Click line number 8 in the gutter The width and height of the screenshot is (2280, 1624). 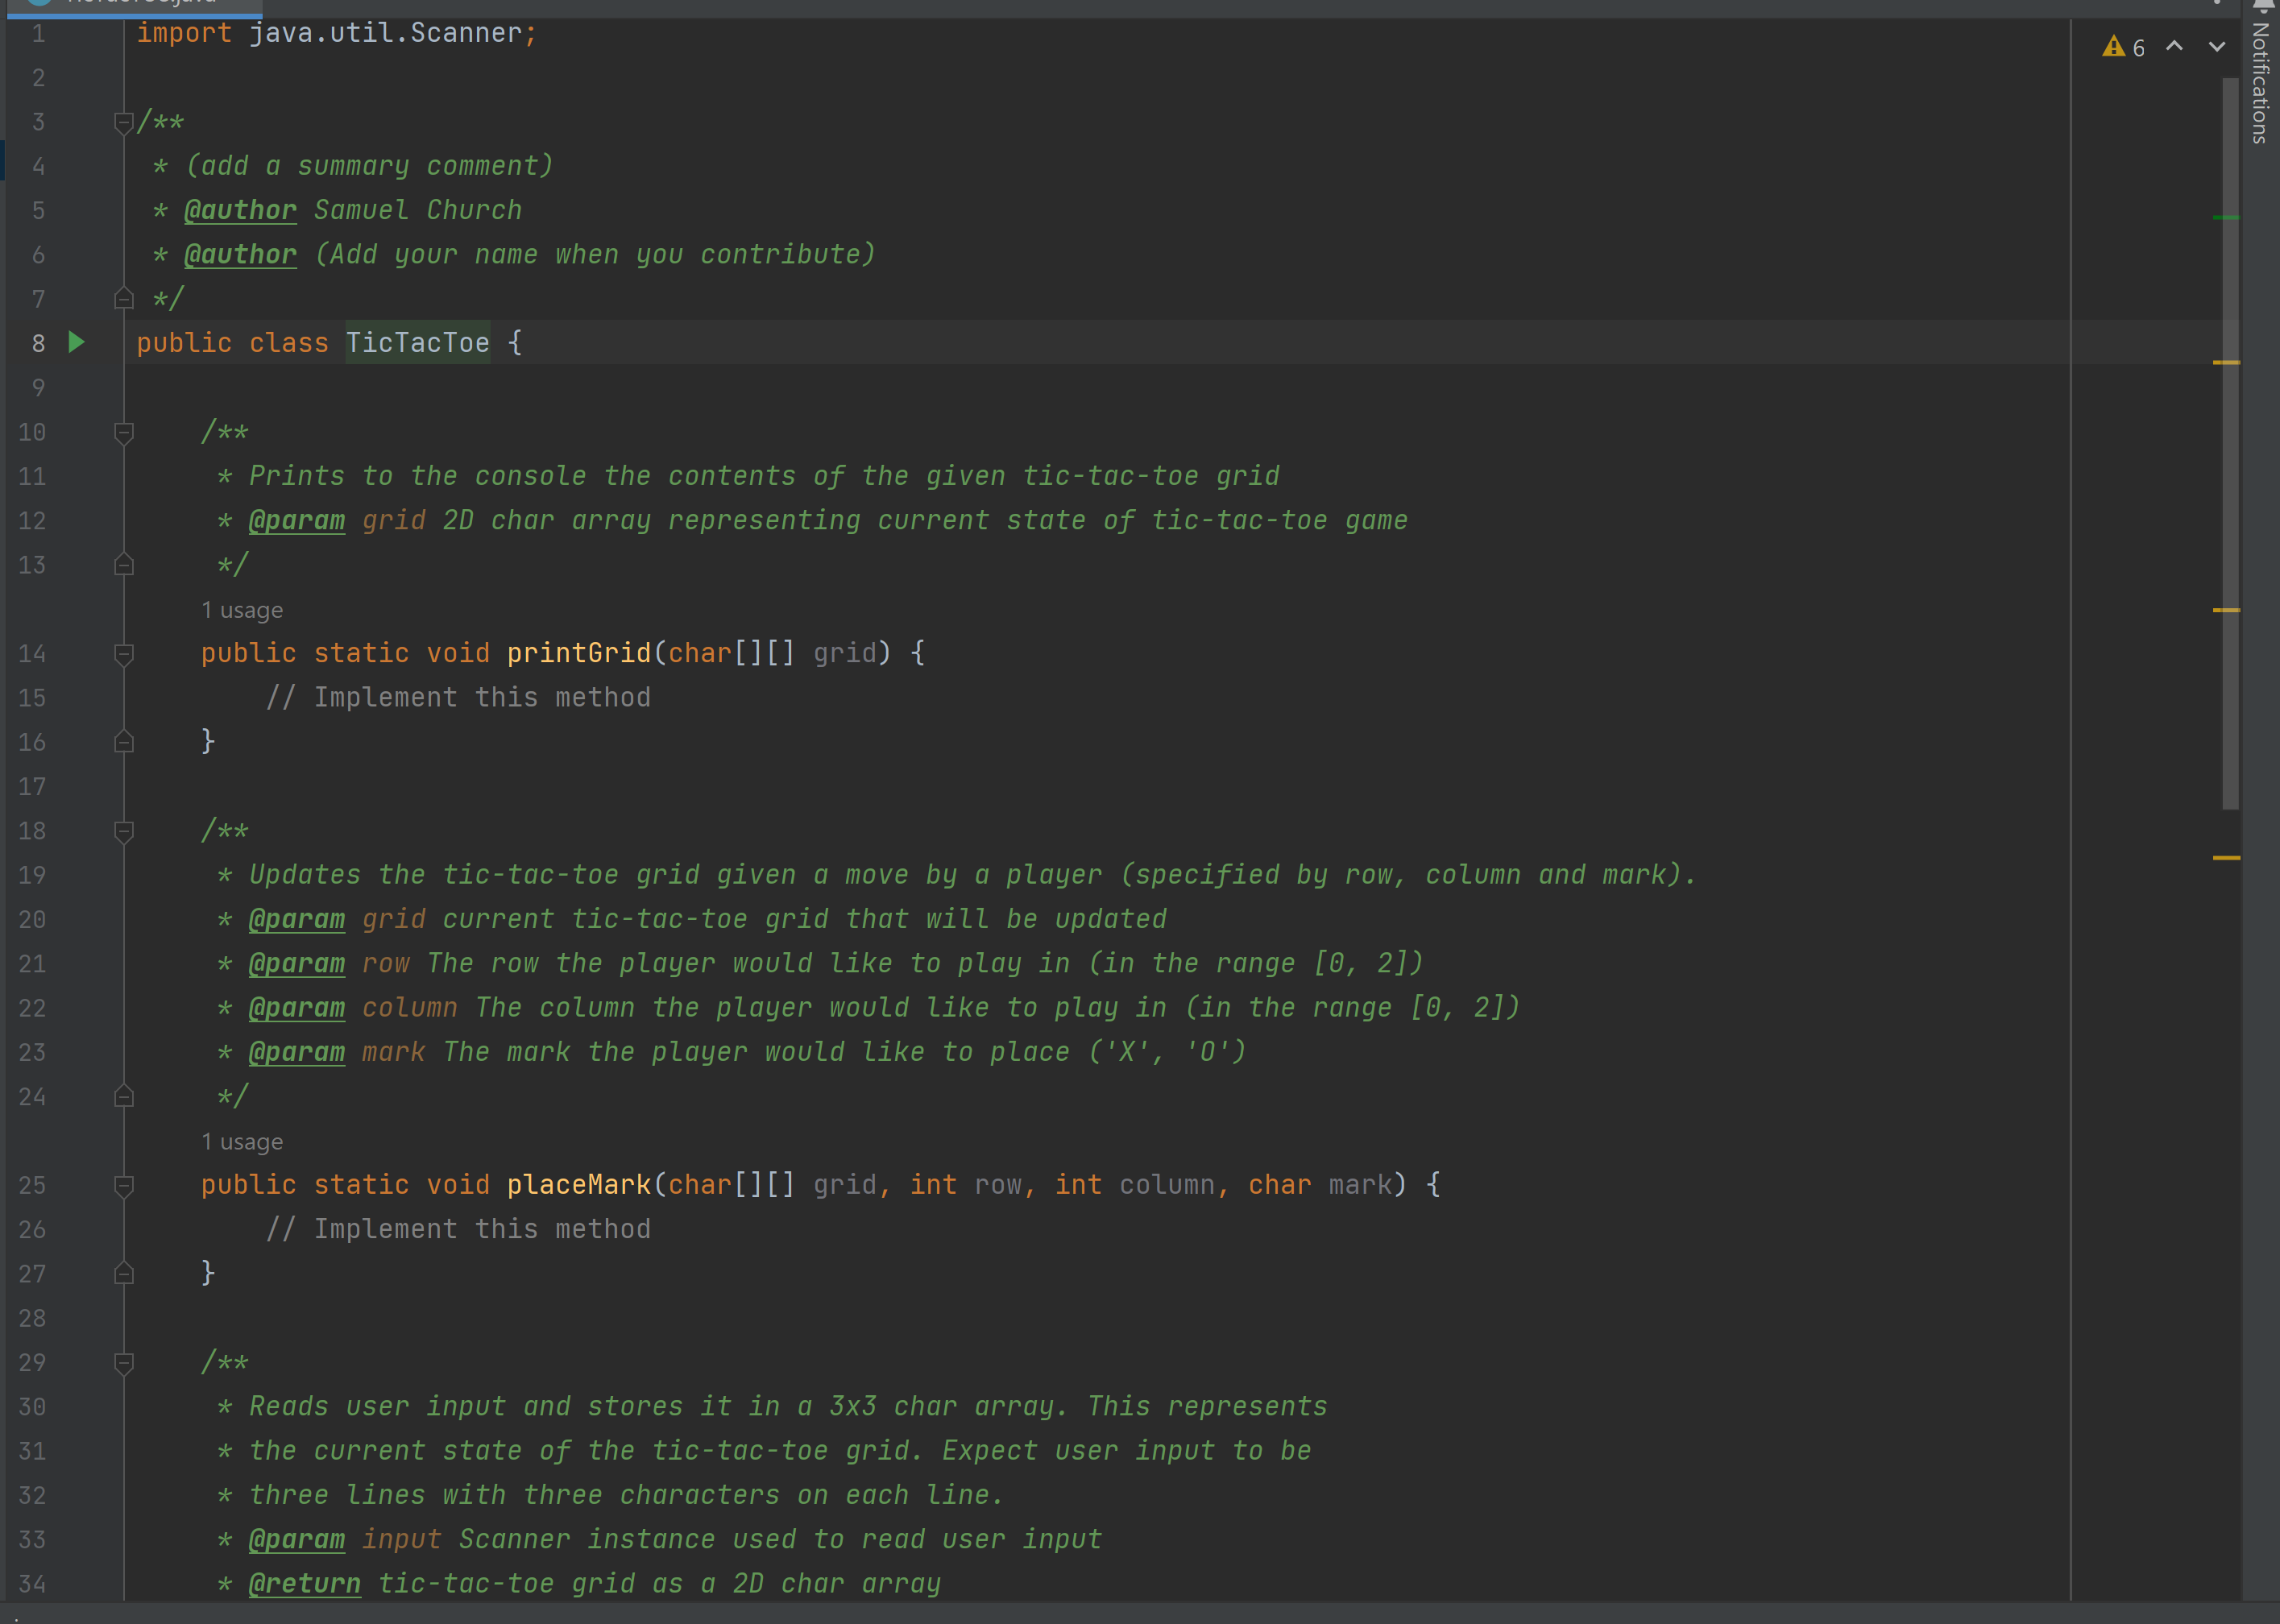point(38,343)
